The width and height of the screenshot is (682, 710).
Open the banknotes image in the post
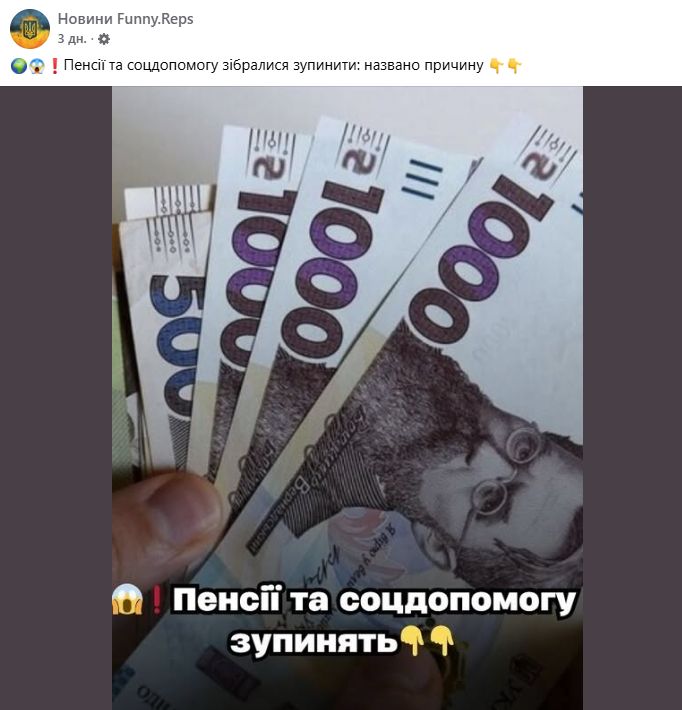[347, 398]
